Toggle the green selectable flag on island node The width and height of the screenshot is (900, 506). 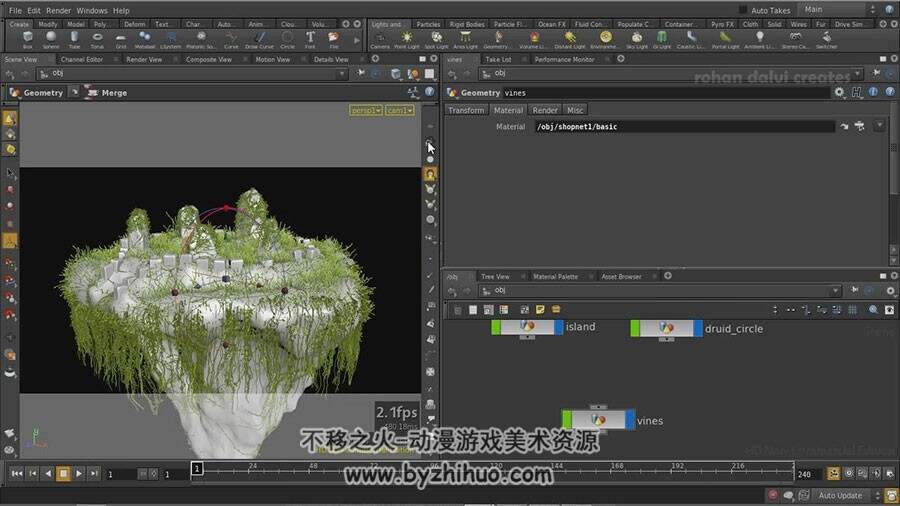tap(496, 328)
